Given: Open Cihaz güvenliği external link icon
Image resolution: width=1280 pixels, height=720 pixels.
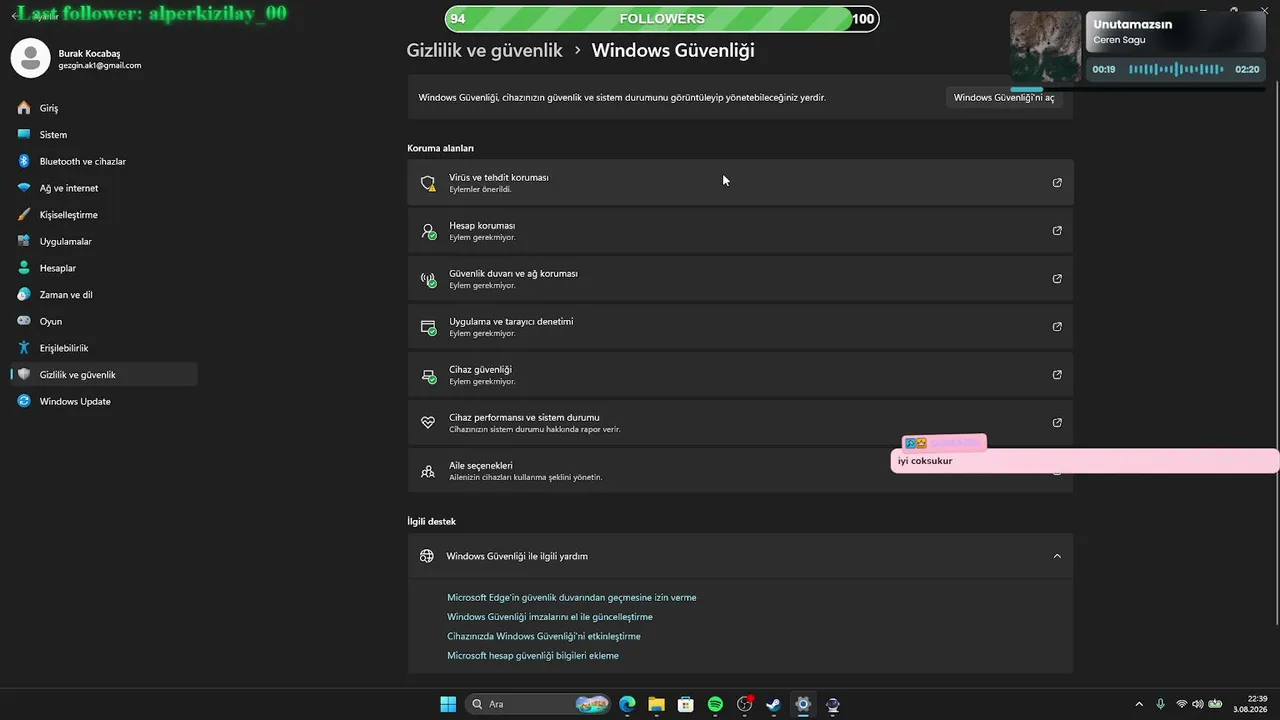Looking at the screenshot, I should tap(1057, 375).
